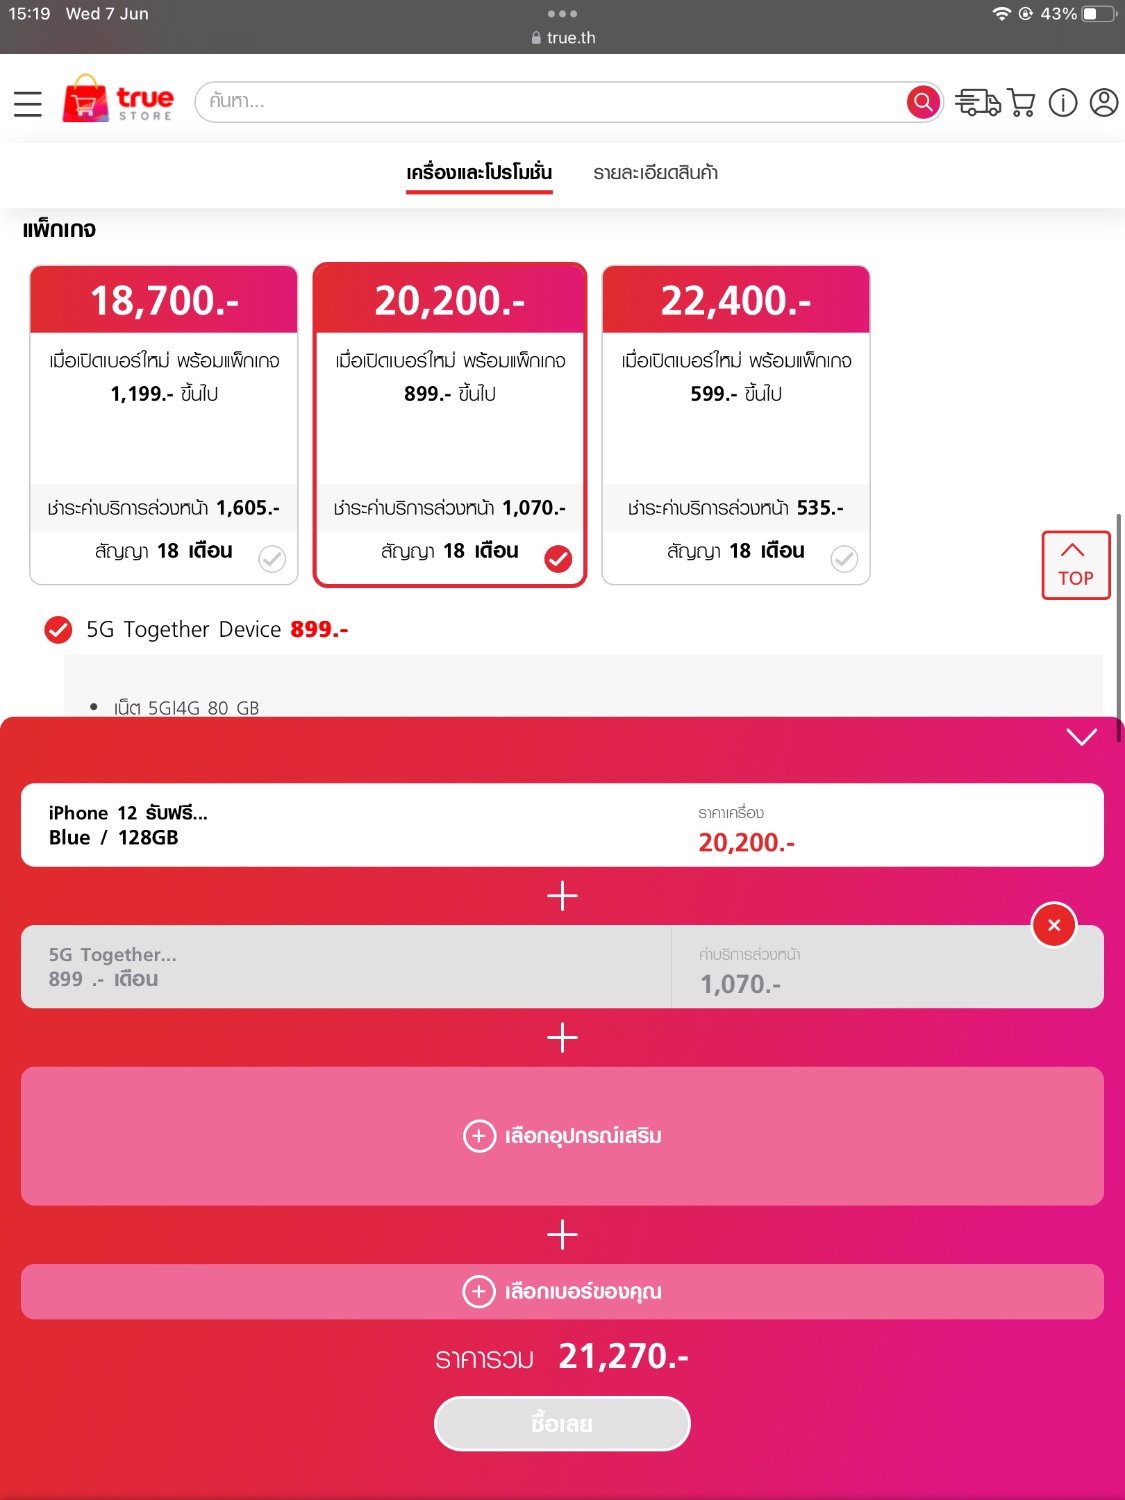
Task: Expand เลือกเบอร์ของคุณ number selection
Action: (x=562, y=1291)
